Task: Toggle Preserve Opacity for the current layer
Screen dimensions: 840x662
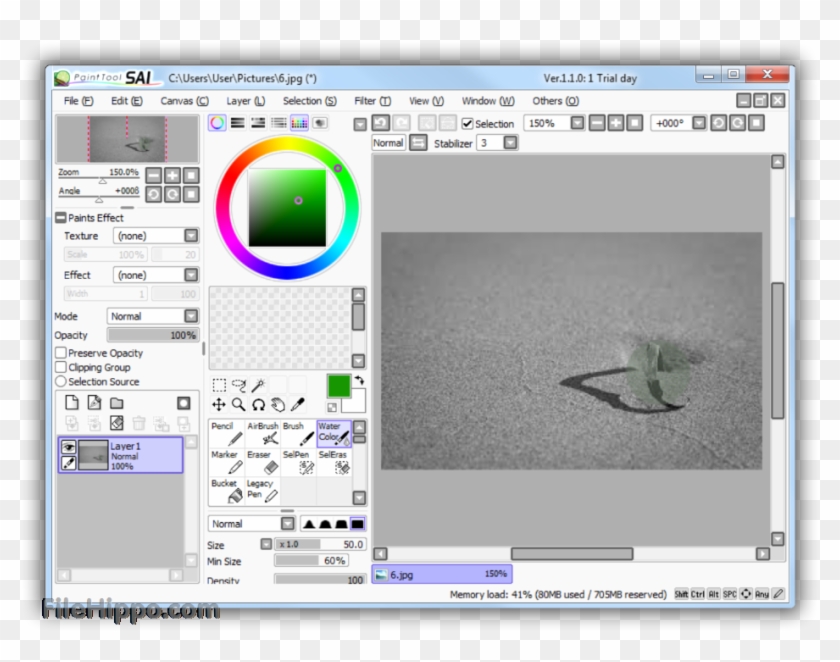Action: [59, 353]
